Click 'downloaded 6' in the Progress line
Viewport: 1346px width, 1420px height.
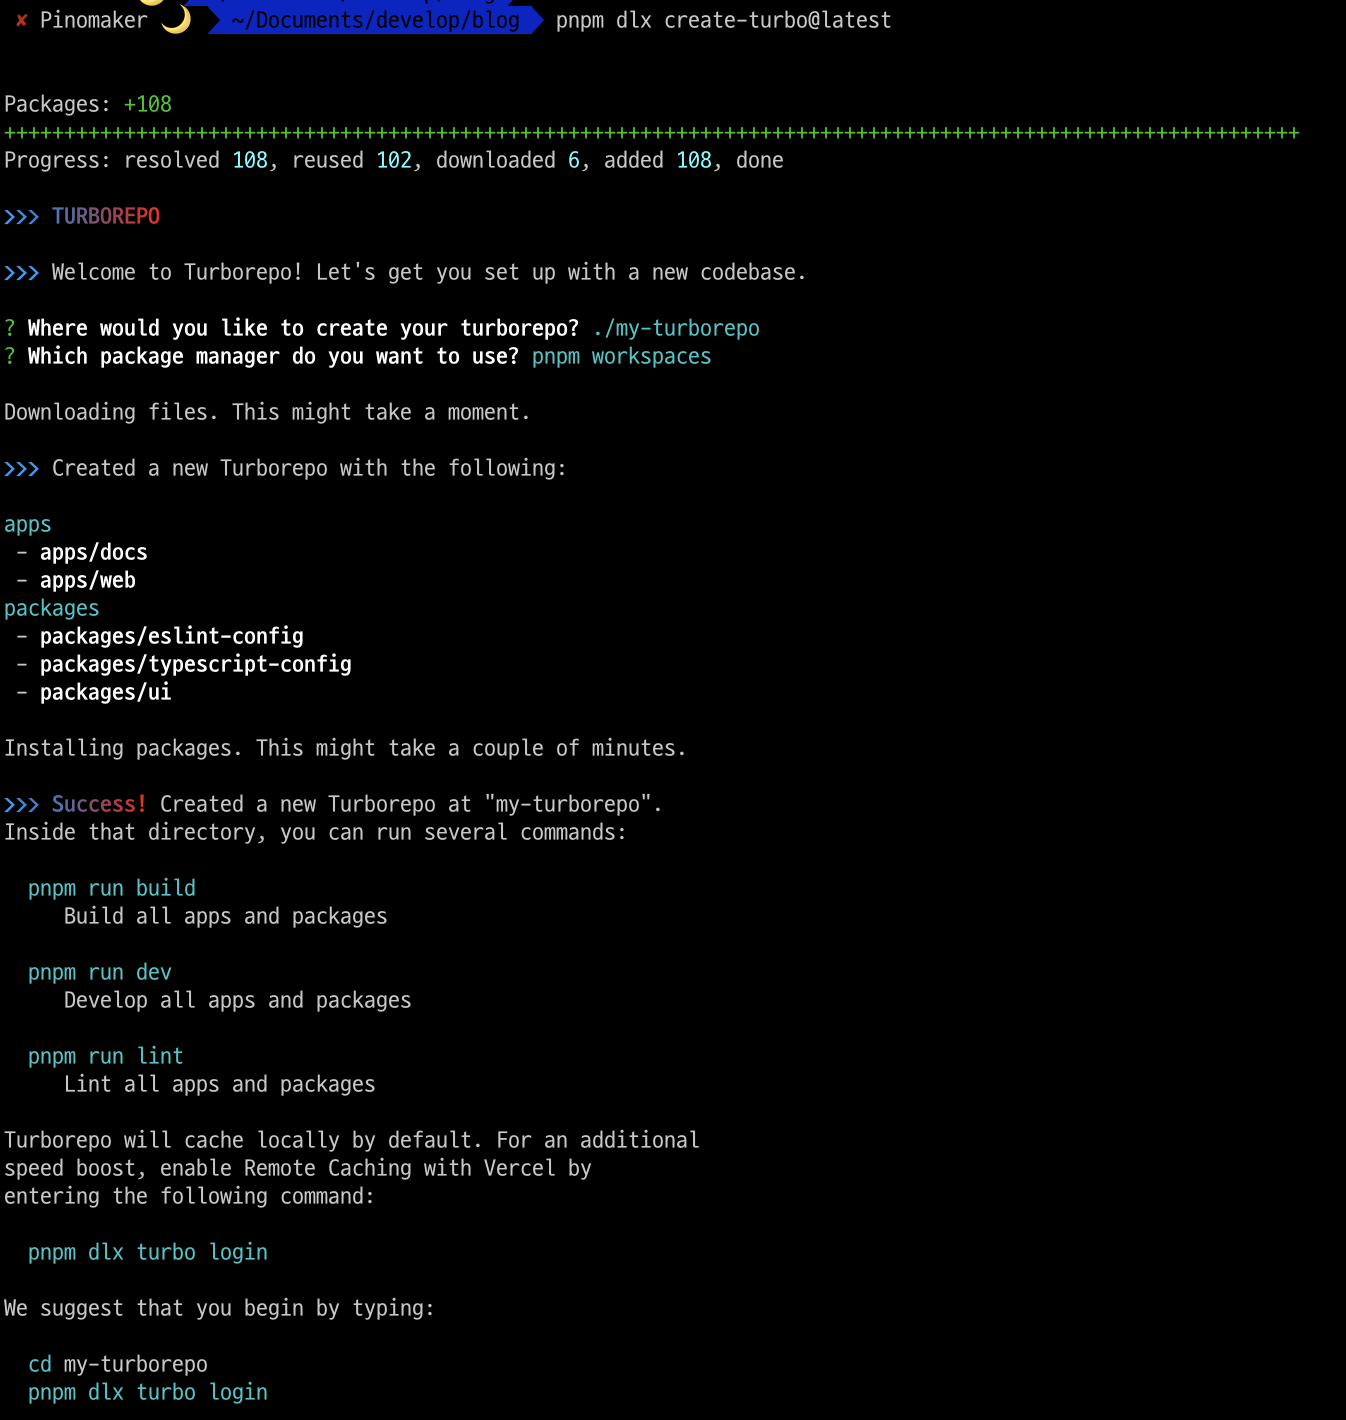coord(508,160)
